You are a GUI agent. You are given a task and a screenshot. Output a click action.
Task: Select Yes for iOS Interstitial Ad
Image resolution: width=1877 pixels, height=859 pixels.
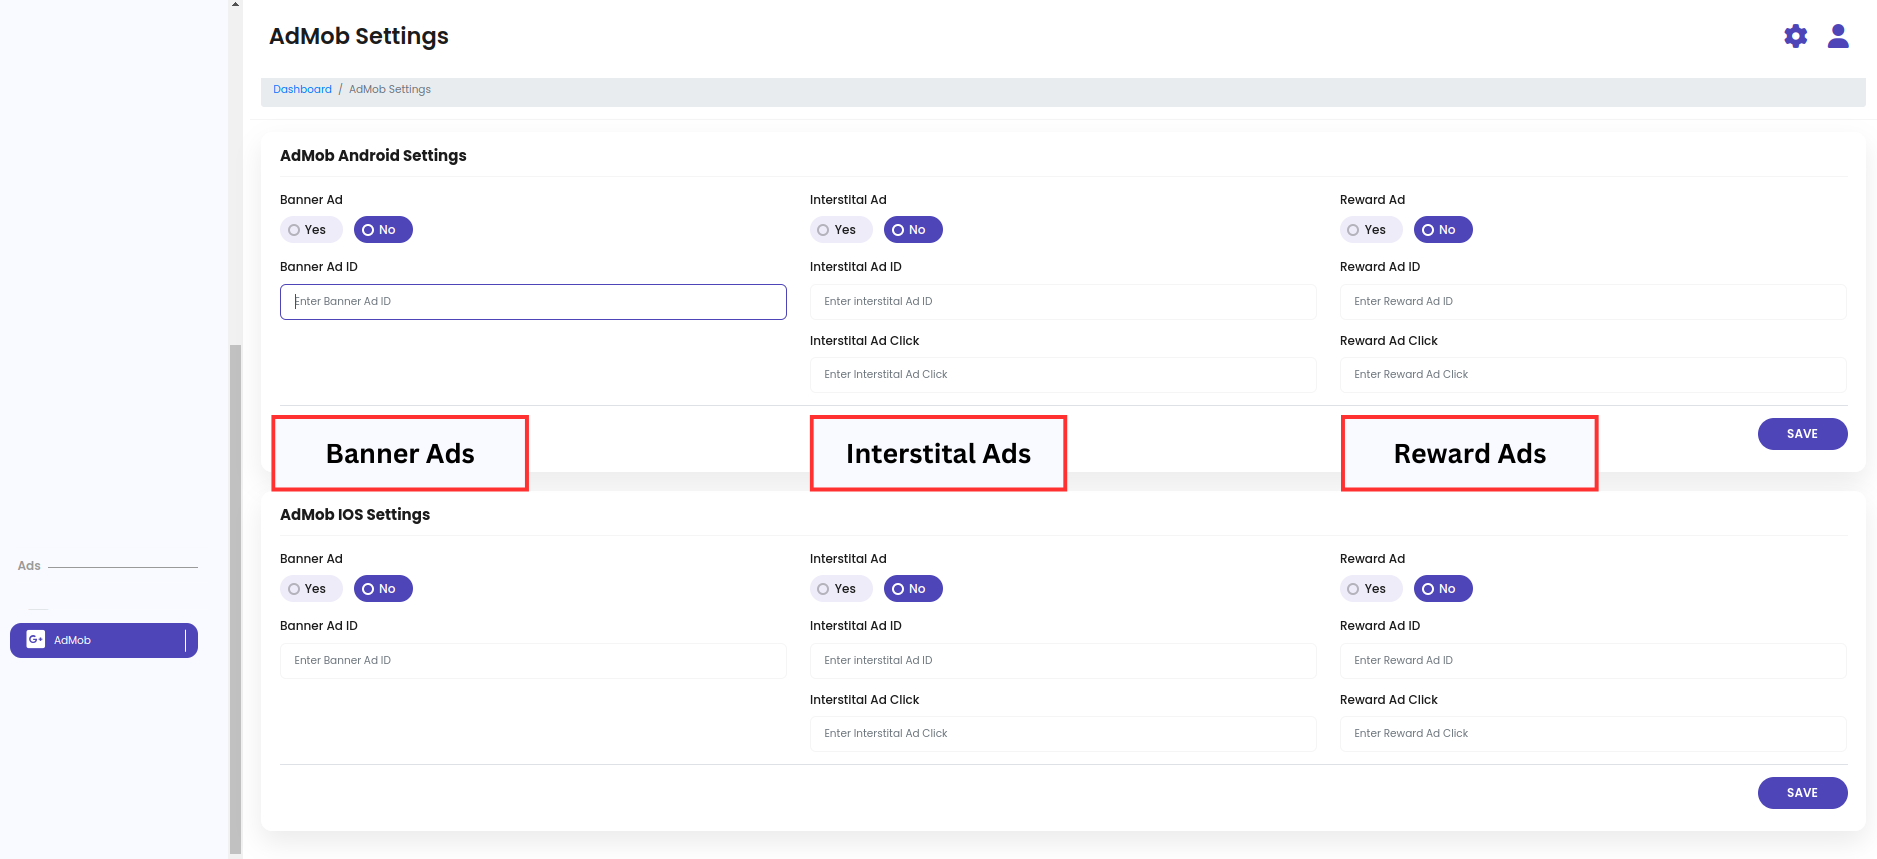click(840, 589)
